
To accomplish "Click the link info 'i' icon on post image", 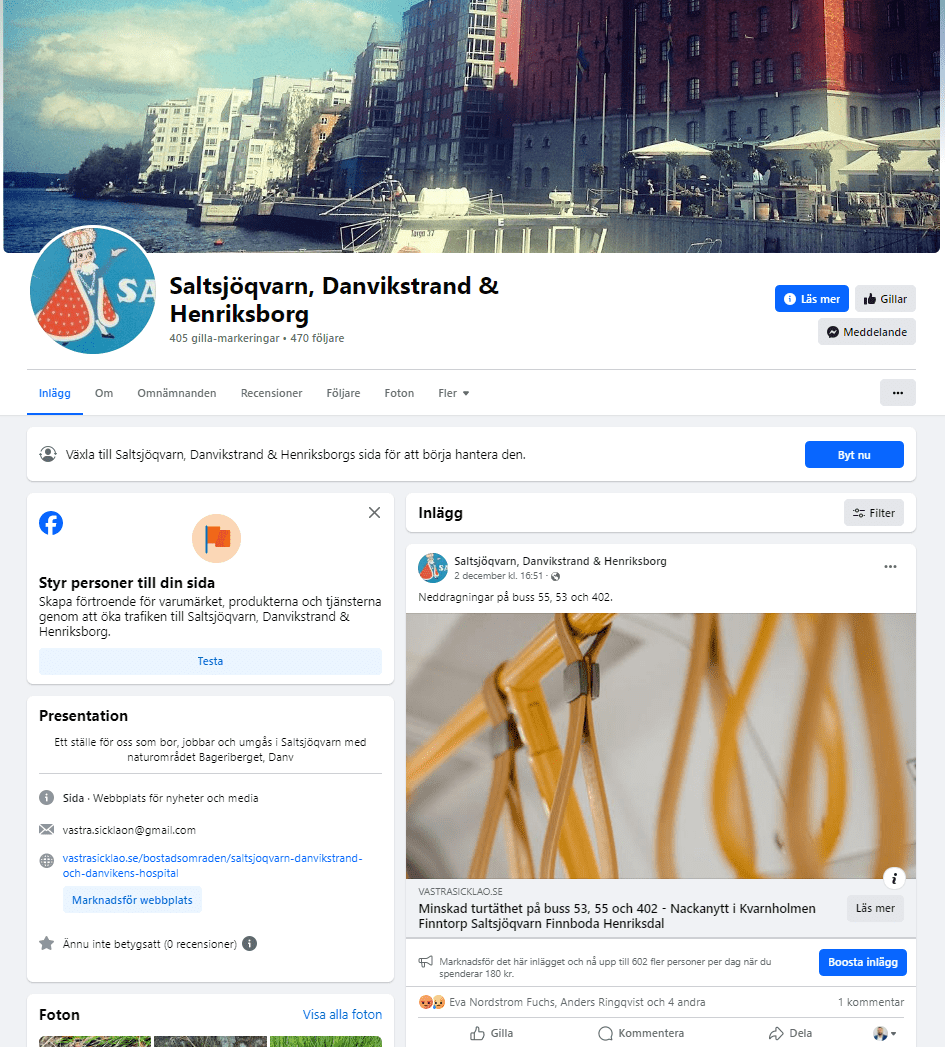I will tap(894, 878).
